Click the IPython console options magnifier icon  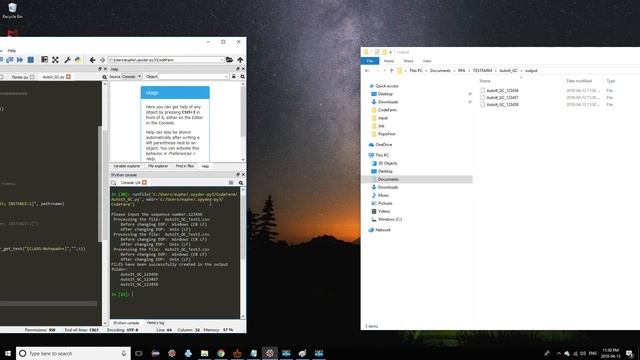tap(241, 183)
